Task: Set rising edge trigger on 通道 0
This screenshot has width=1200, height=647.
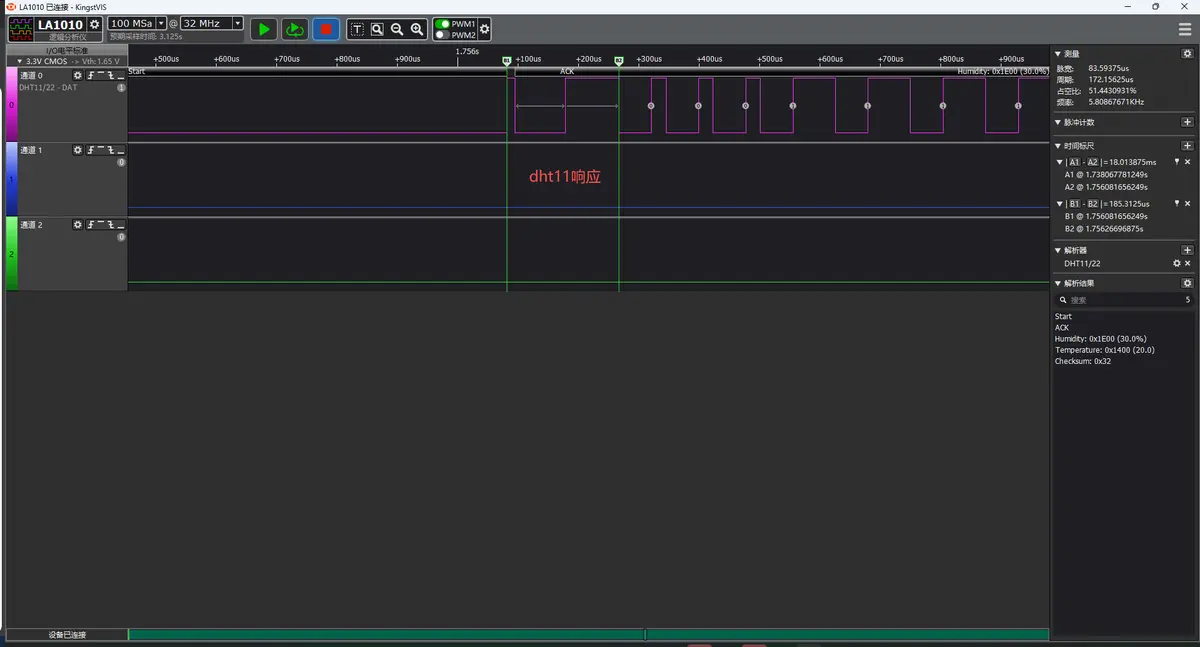Action: (x=91, y=75)
